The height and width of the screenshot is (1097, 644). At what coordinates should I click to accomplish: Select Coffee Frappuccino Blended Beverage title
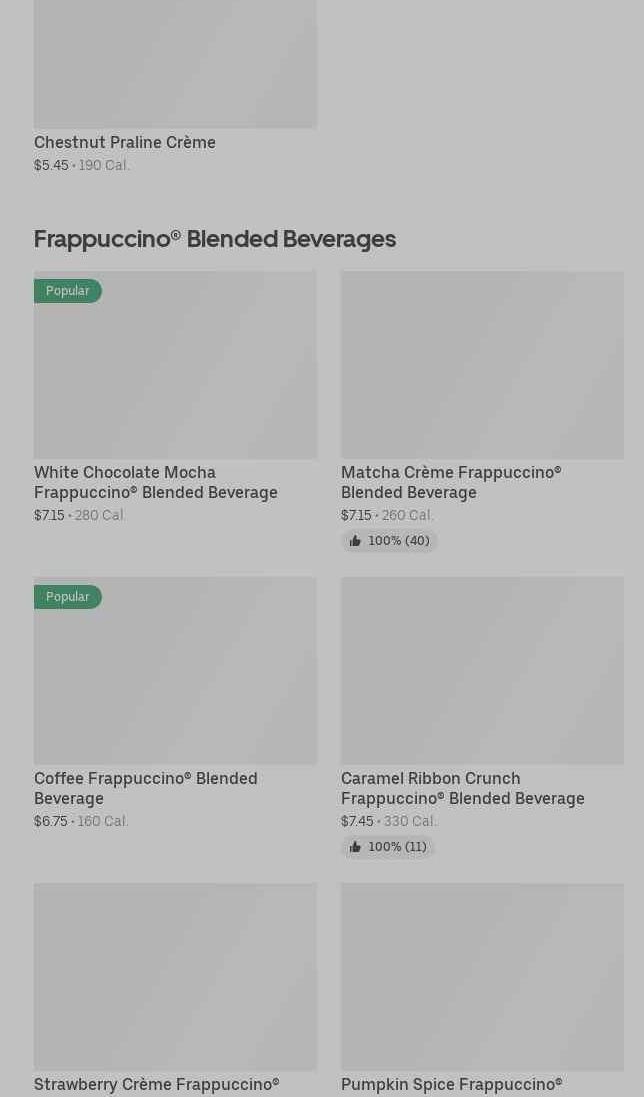click(x=145, y=788)
